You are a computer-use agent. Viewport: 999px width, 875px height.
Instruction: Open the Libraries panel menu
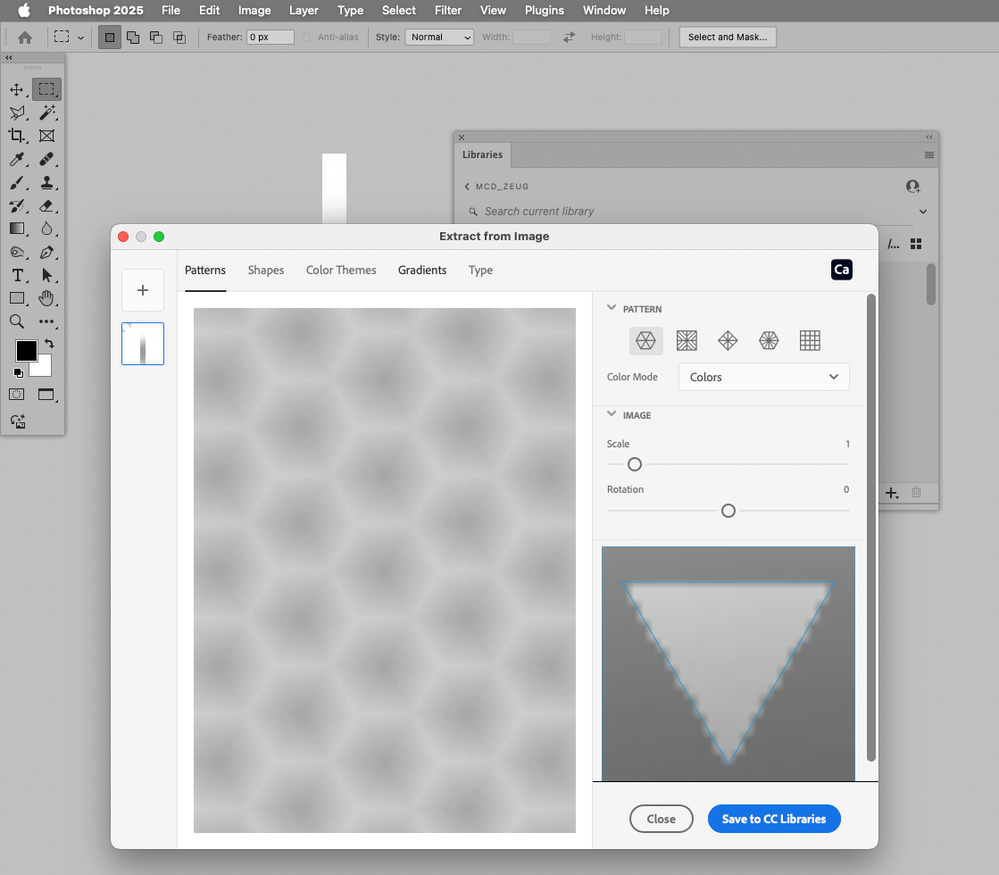click(x=929, y=155)
